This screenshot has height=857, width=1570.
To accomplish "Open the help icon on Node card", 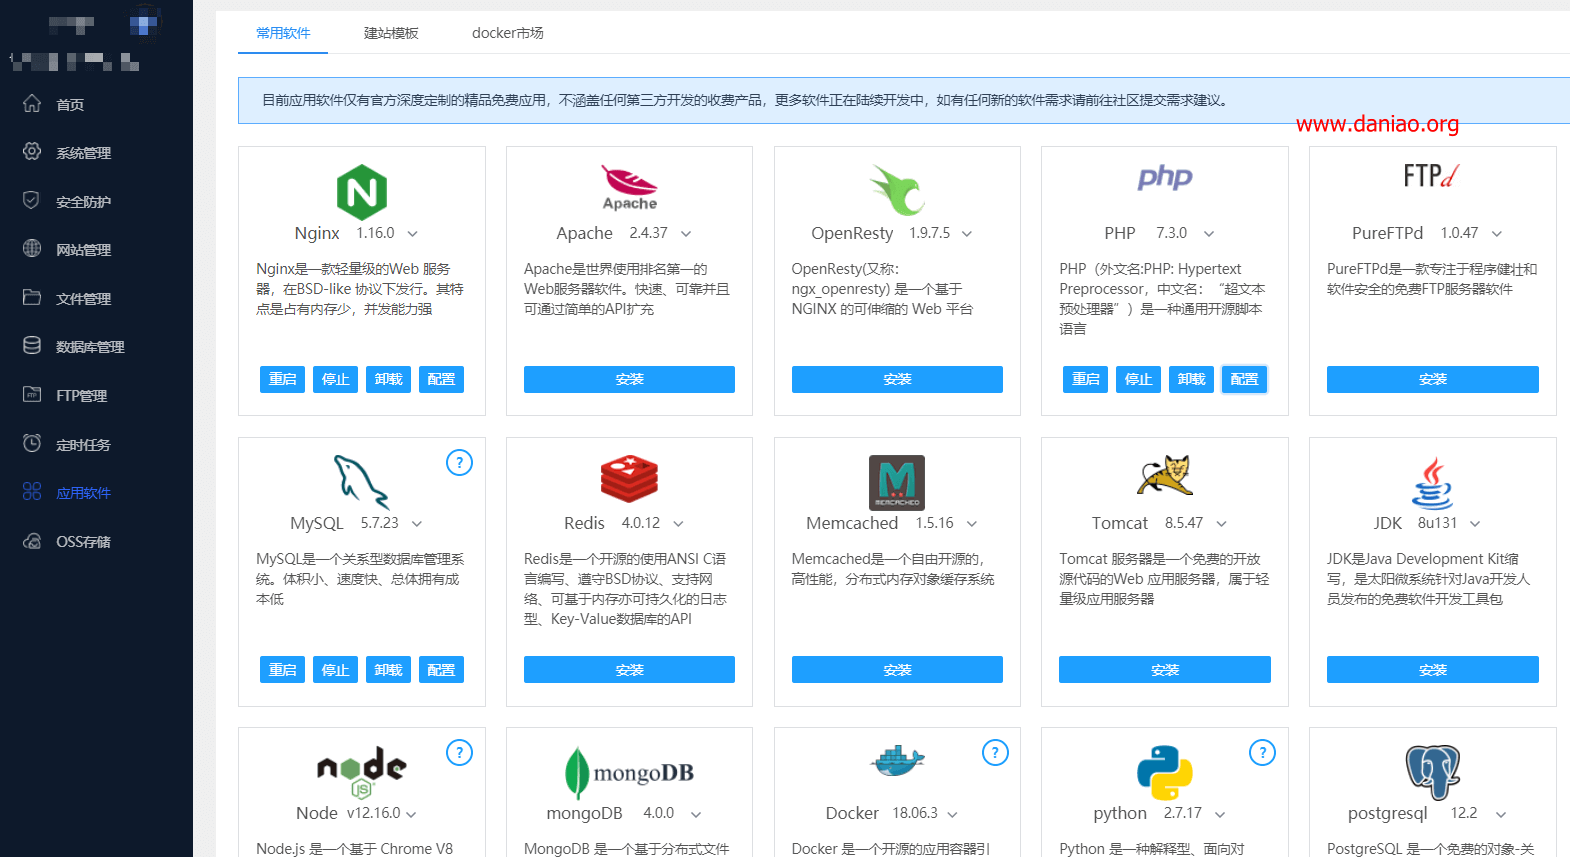I will click(x=459, y=752).
